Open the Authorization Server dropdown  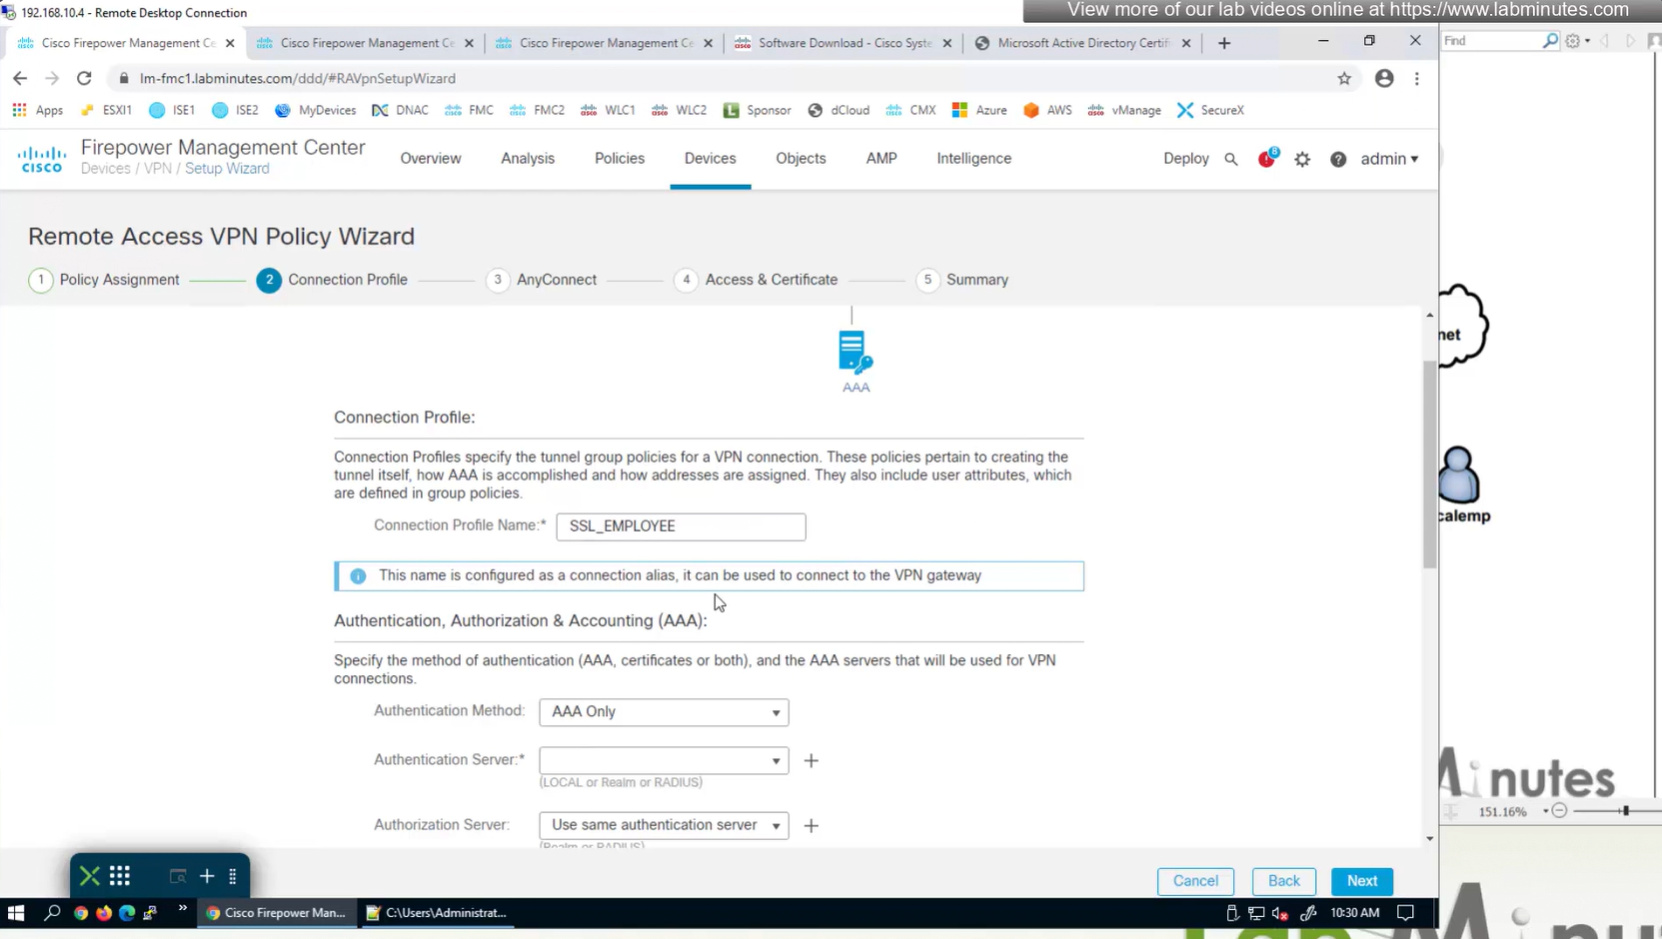[x=664, y=825]
